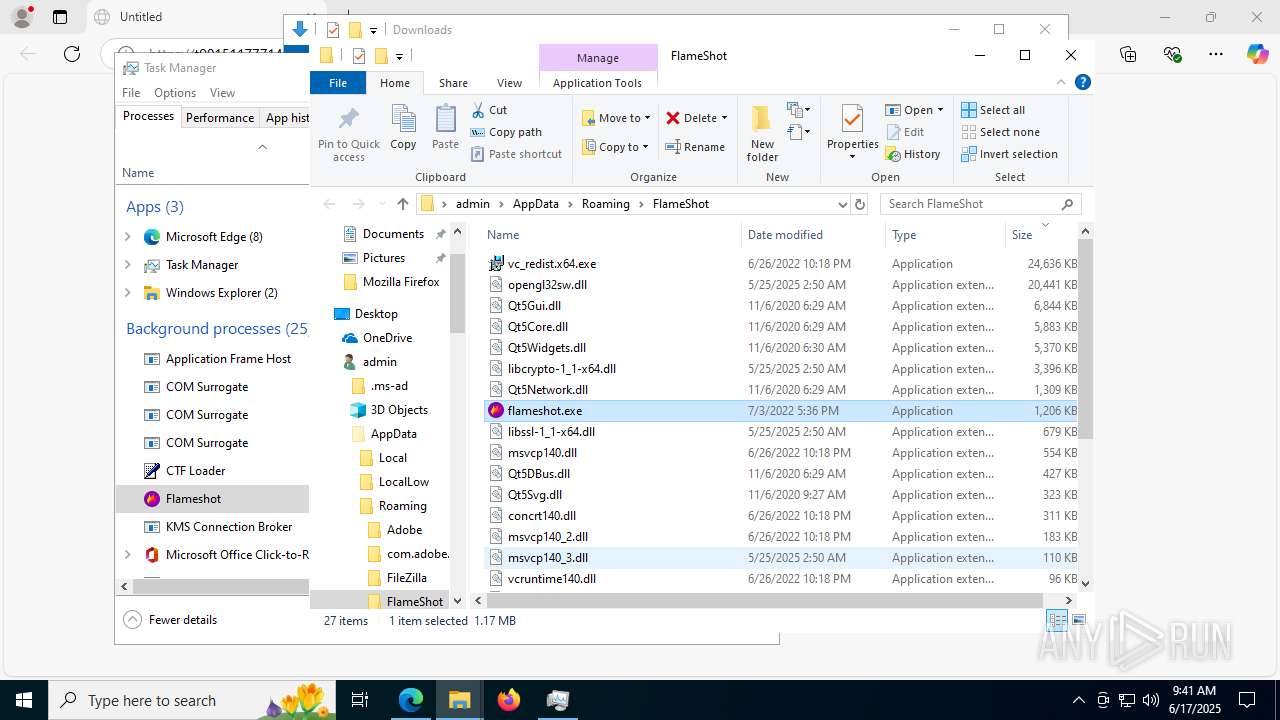Select vc_redist.x64.exe file

(x=781, y=264)
